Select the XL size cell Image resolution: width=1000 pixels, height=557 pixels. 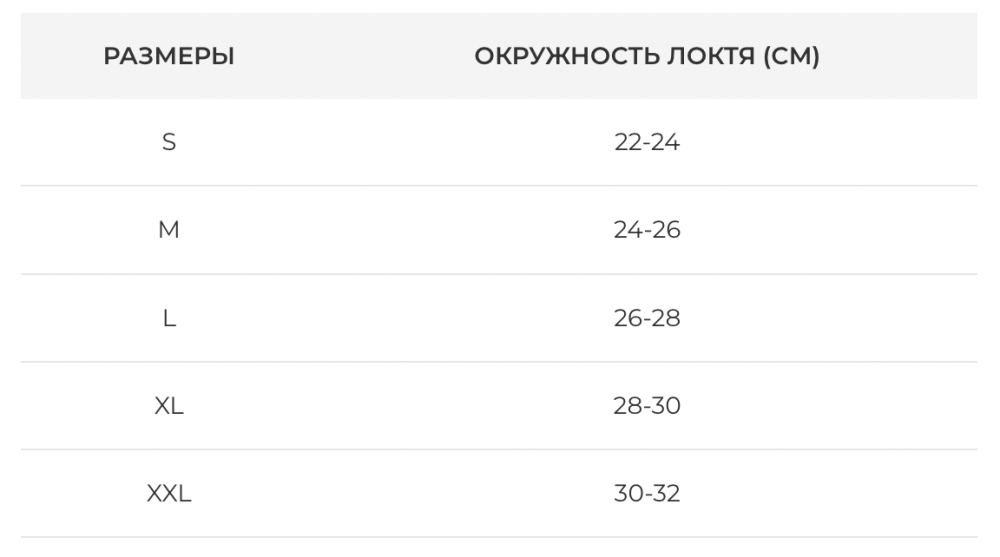point(169,407)
